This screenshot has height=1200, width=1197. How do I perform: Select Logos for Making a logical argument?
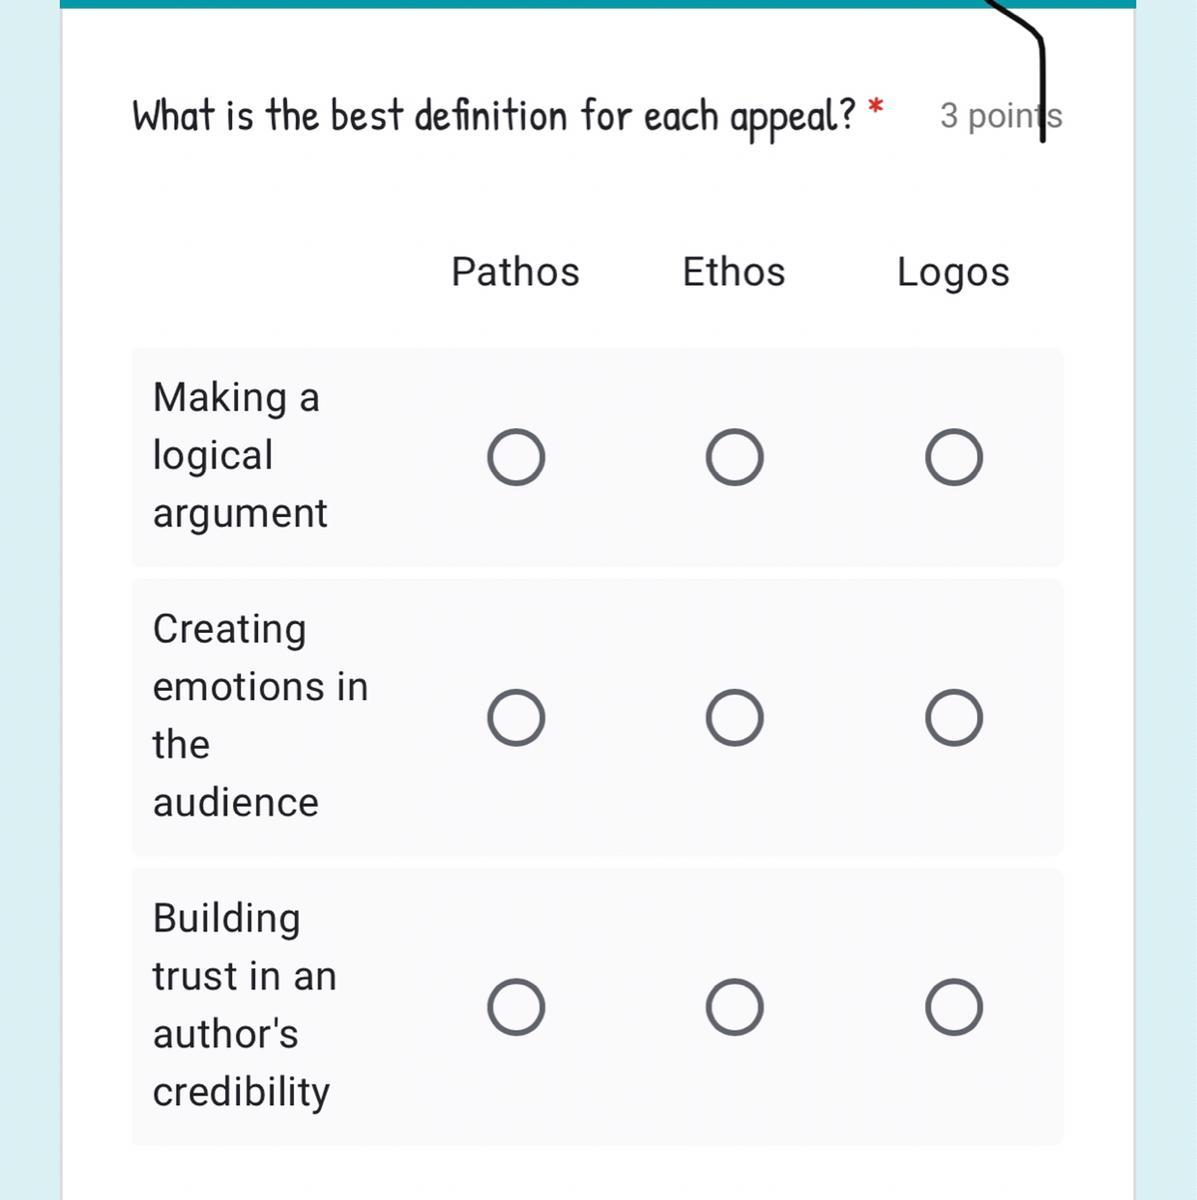pyautogui.click(x=953, y=458)
